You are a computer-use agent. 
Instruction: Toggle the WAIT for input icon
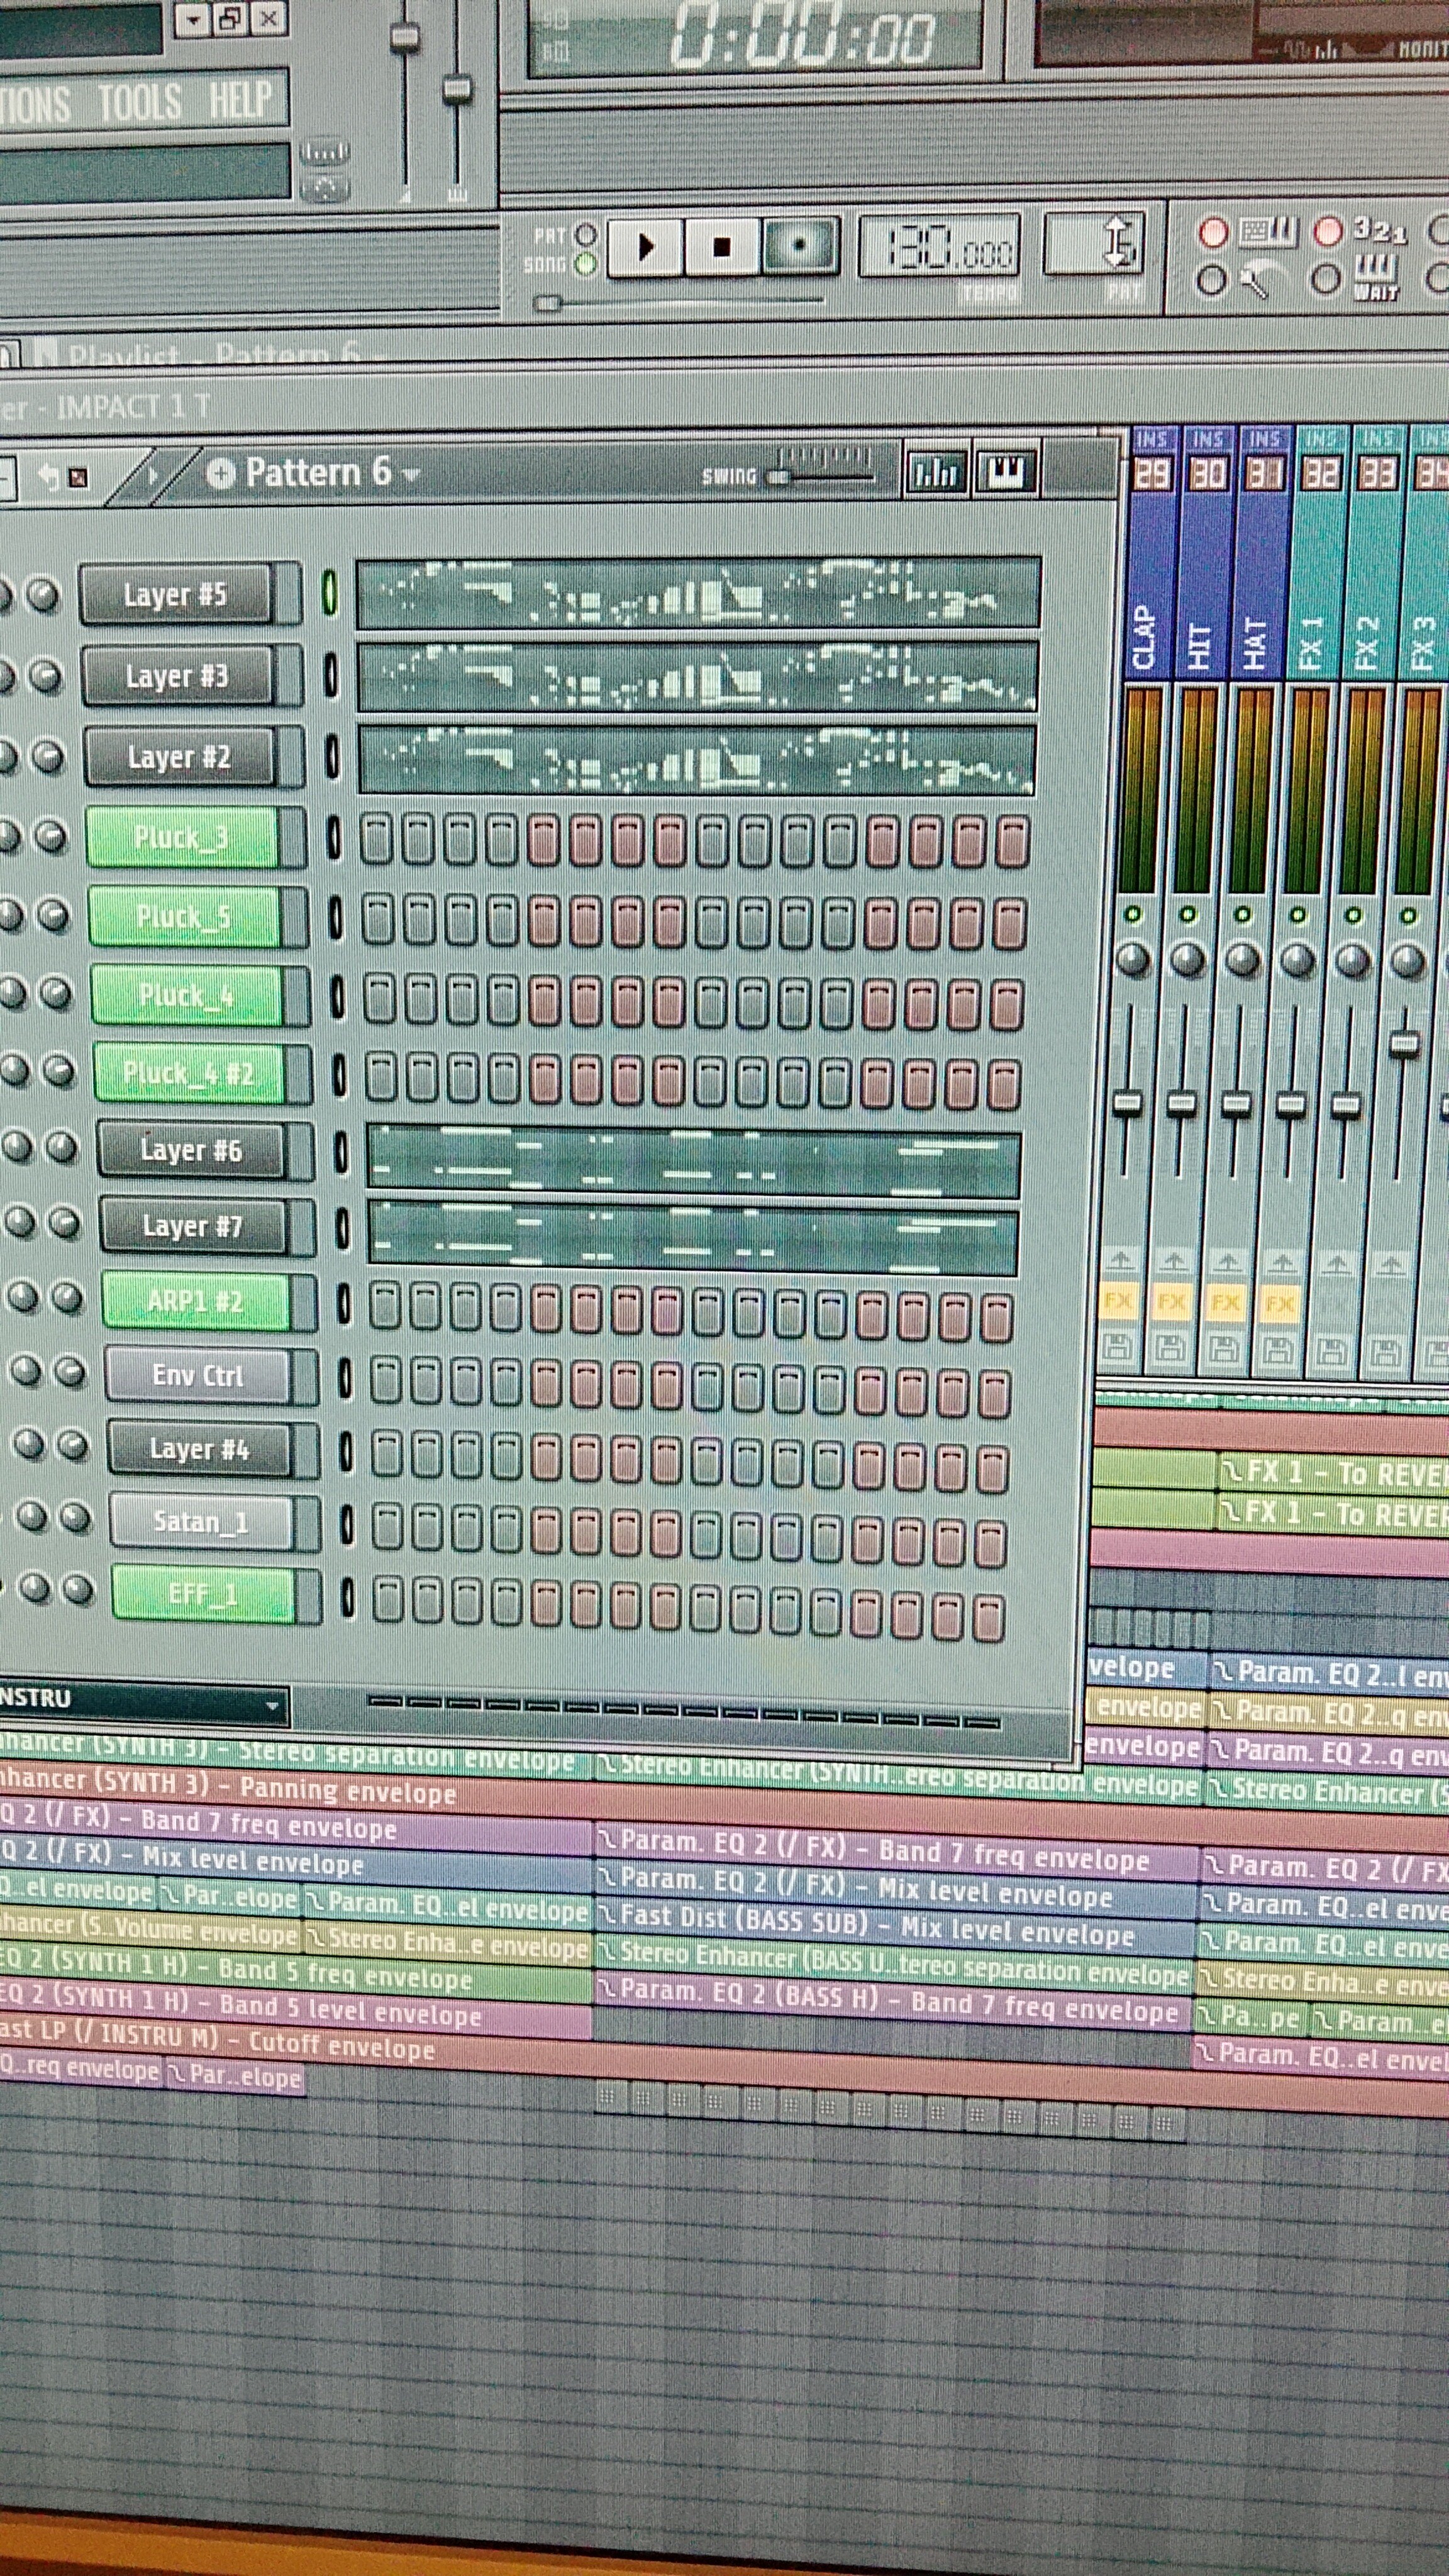(1375, 278)
